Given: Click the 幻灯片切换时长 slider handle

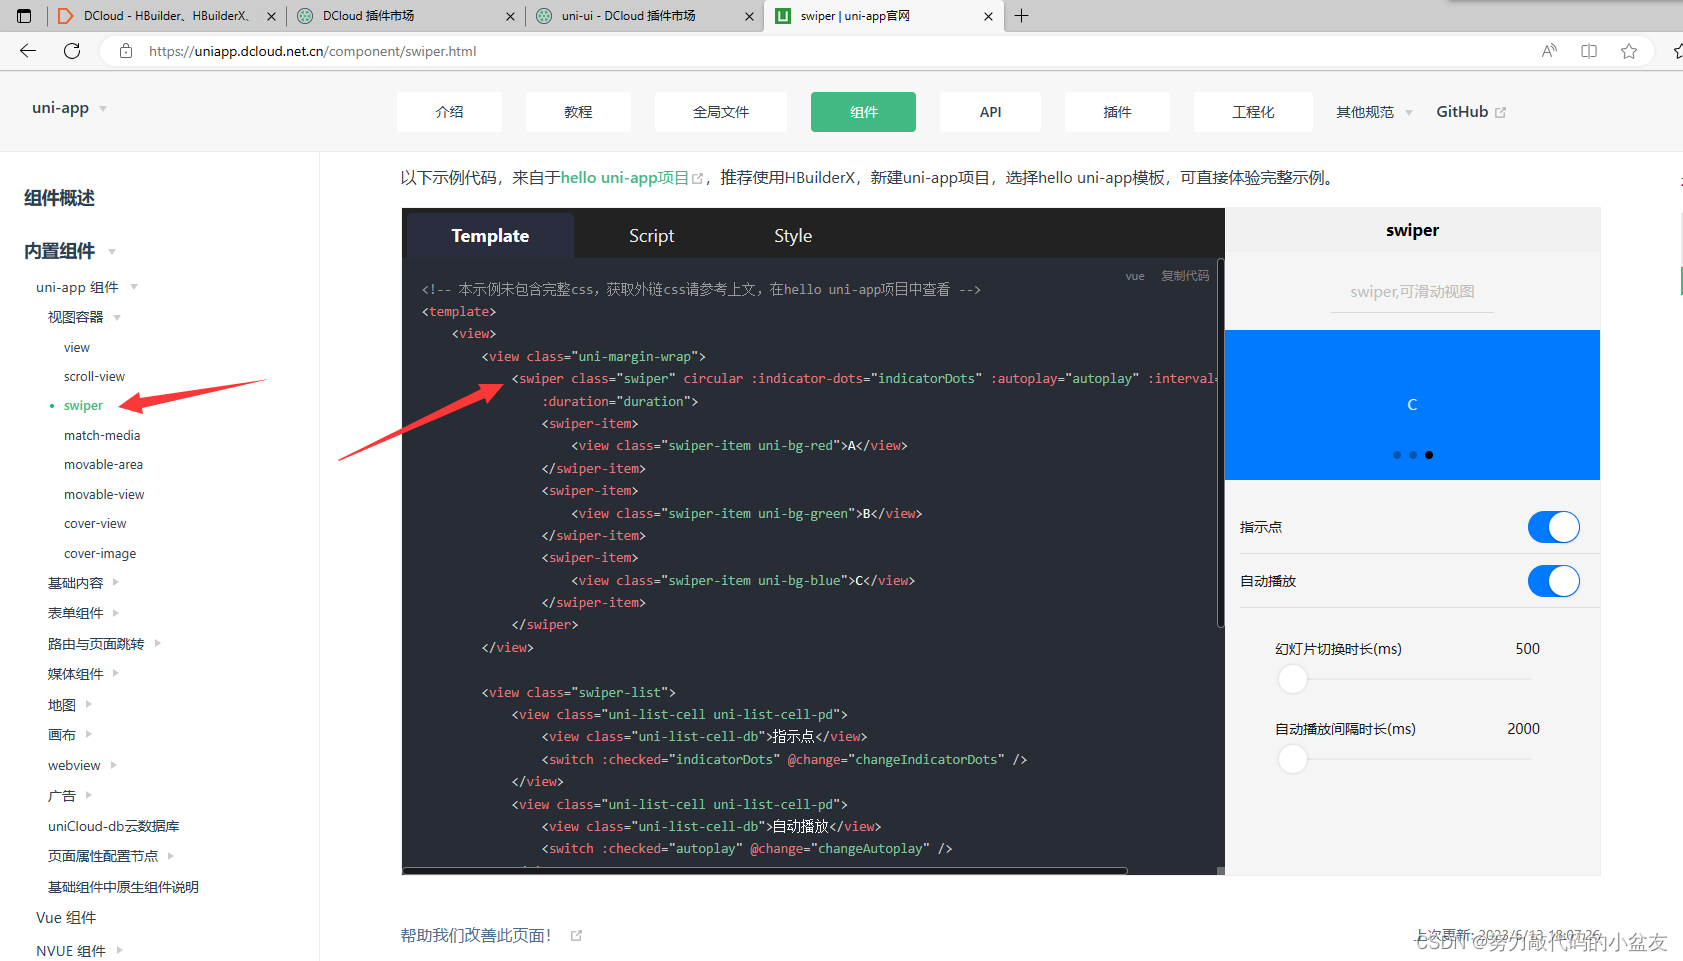Looking at the screenshot, I should click(1293, 679).
